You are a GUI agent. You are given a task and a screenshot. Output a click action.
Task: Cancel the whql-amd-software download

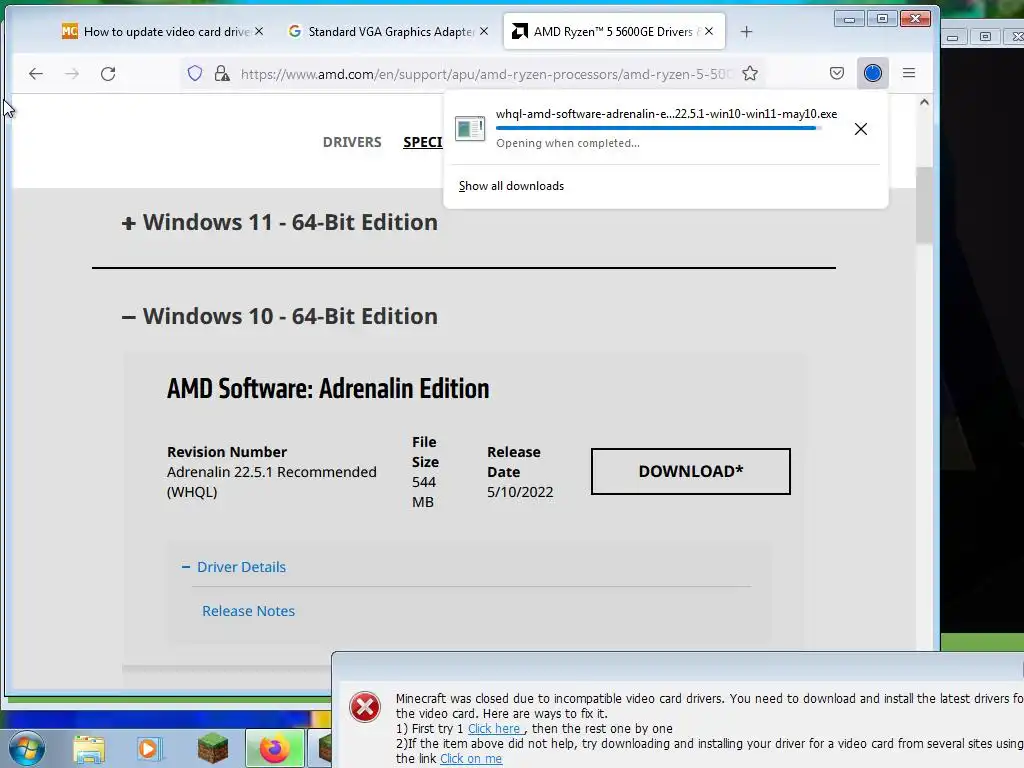coord(861,129)
